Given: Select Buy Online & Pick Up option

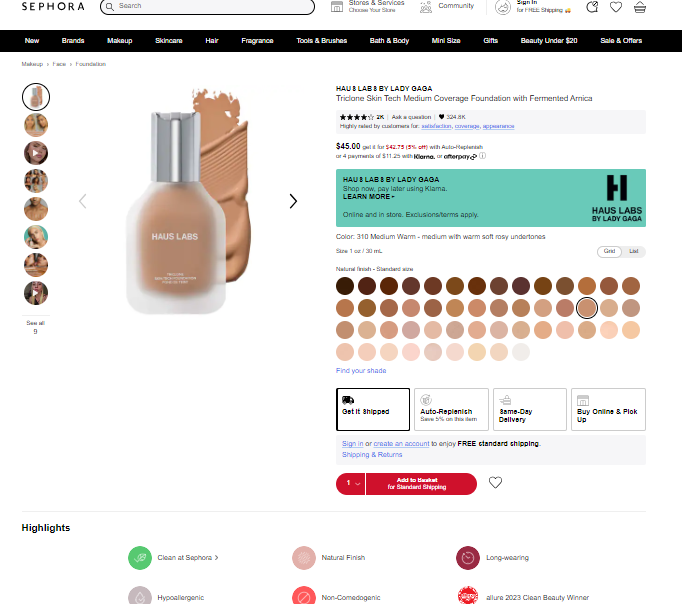Looking at the screenshot, I should [608, 410].
